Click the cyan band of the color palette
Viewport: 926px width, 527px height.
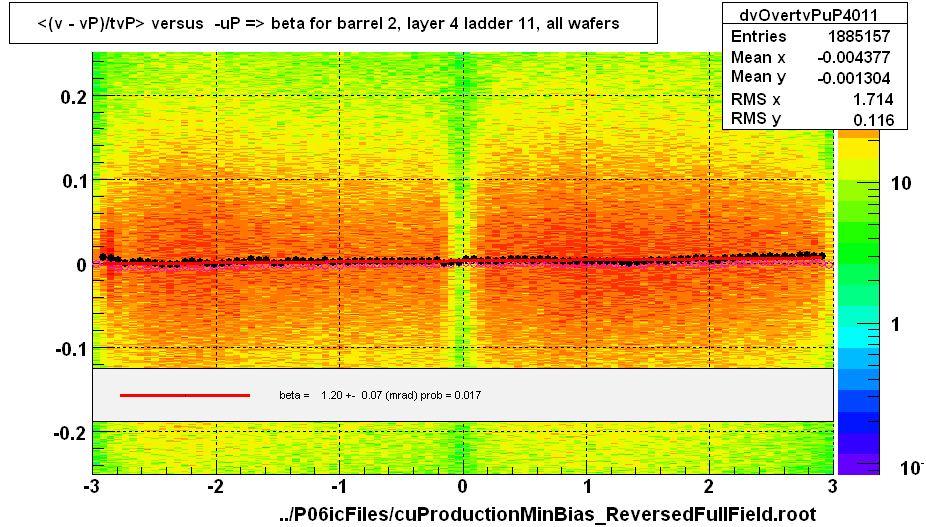coord(858,337)
